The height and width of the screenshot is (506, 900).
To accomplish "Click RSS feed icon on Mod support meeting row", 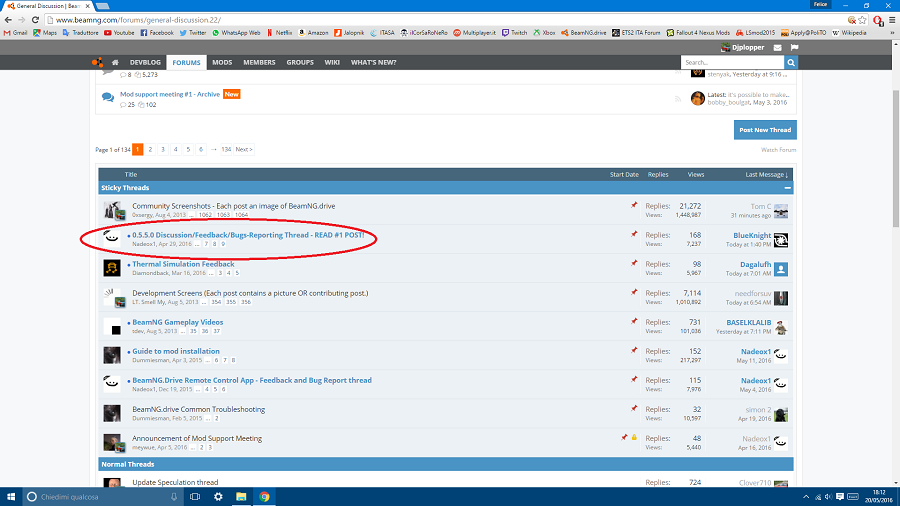I will coord(678,99).
